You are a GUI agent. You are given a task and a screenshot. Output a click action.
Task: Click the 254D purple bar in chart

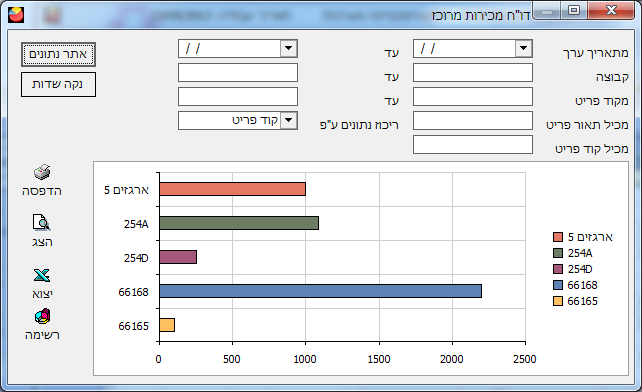click(178, 257)
